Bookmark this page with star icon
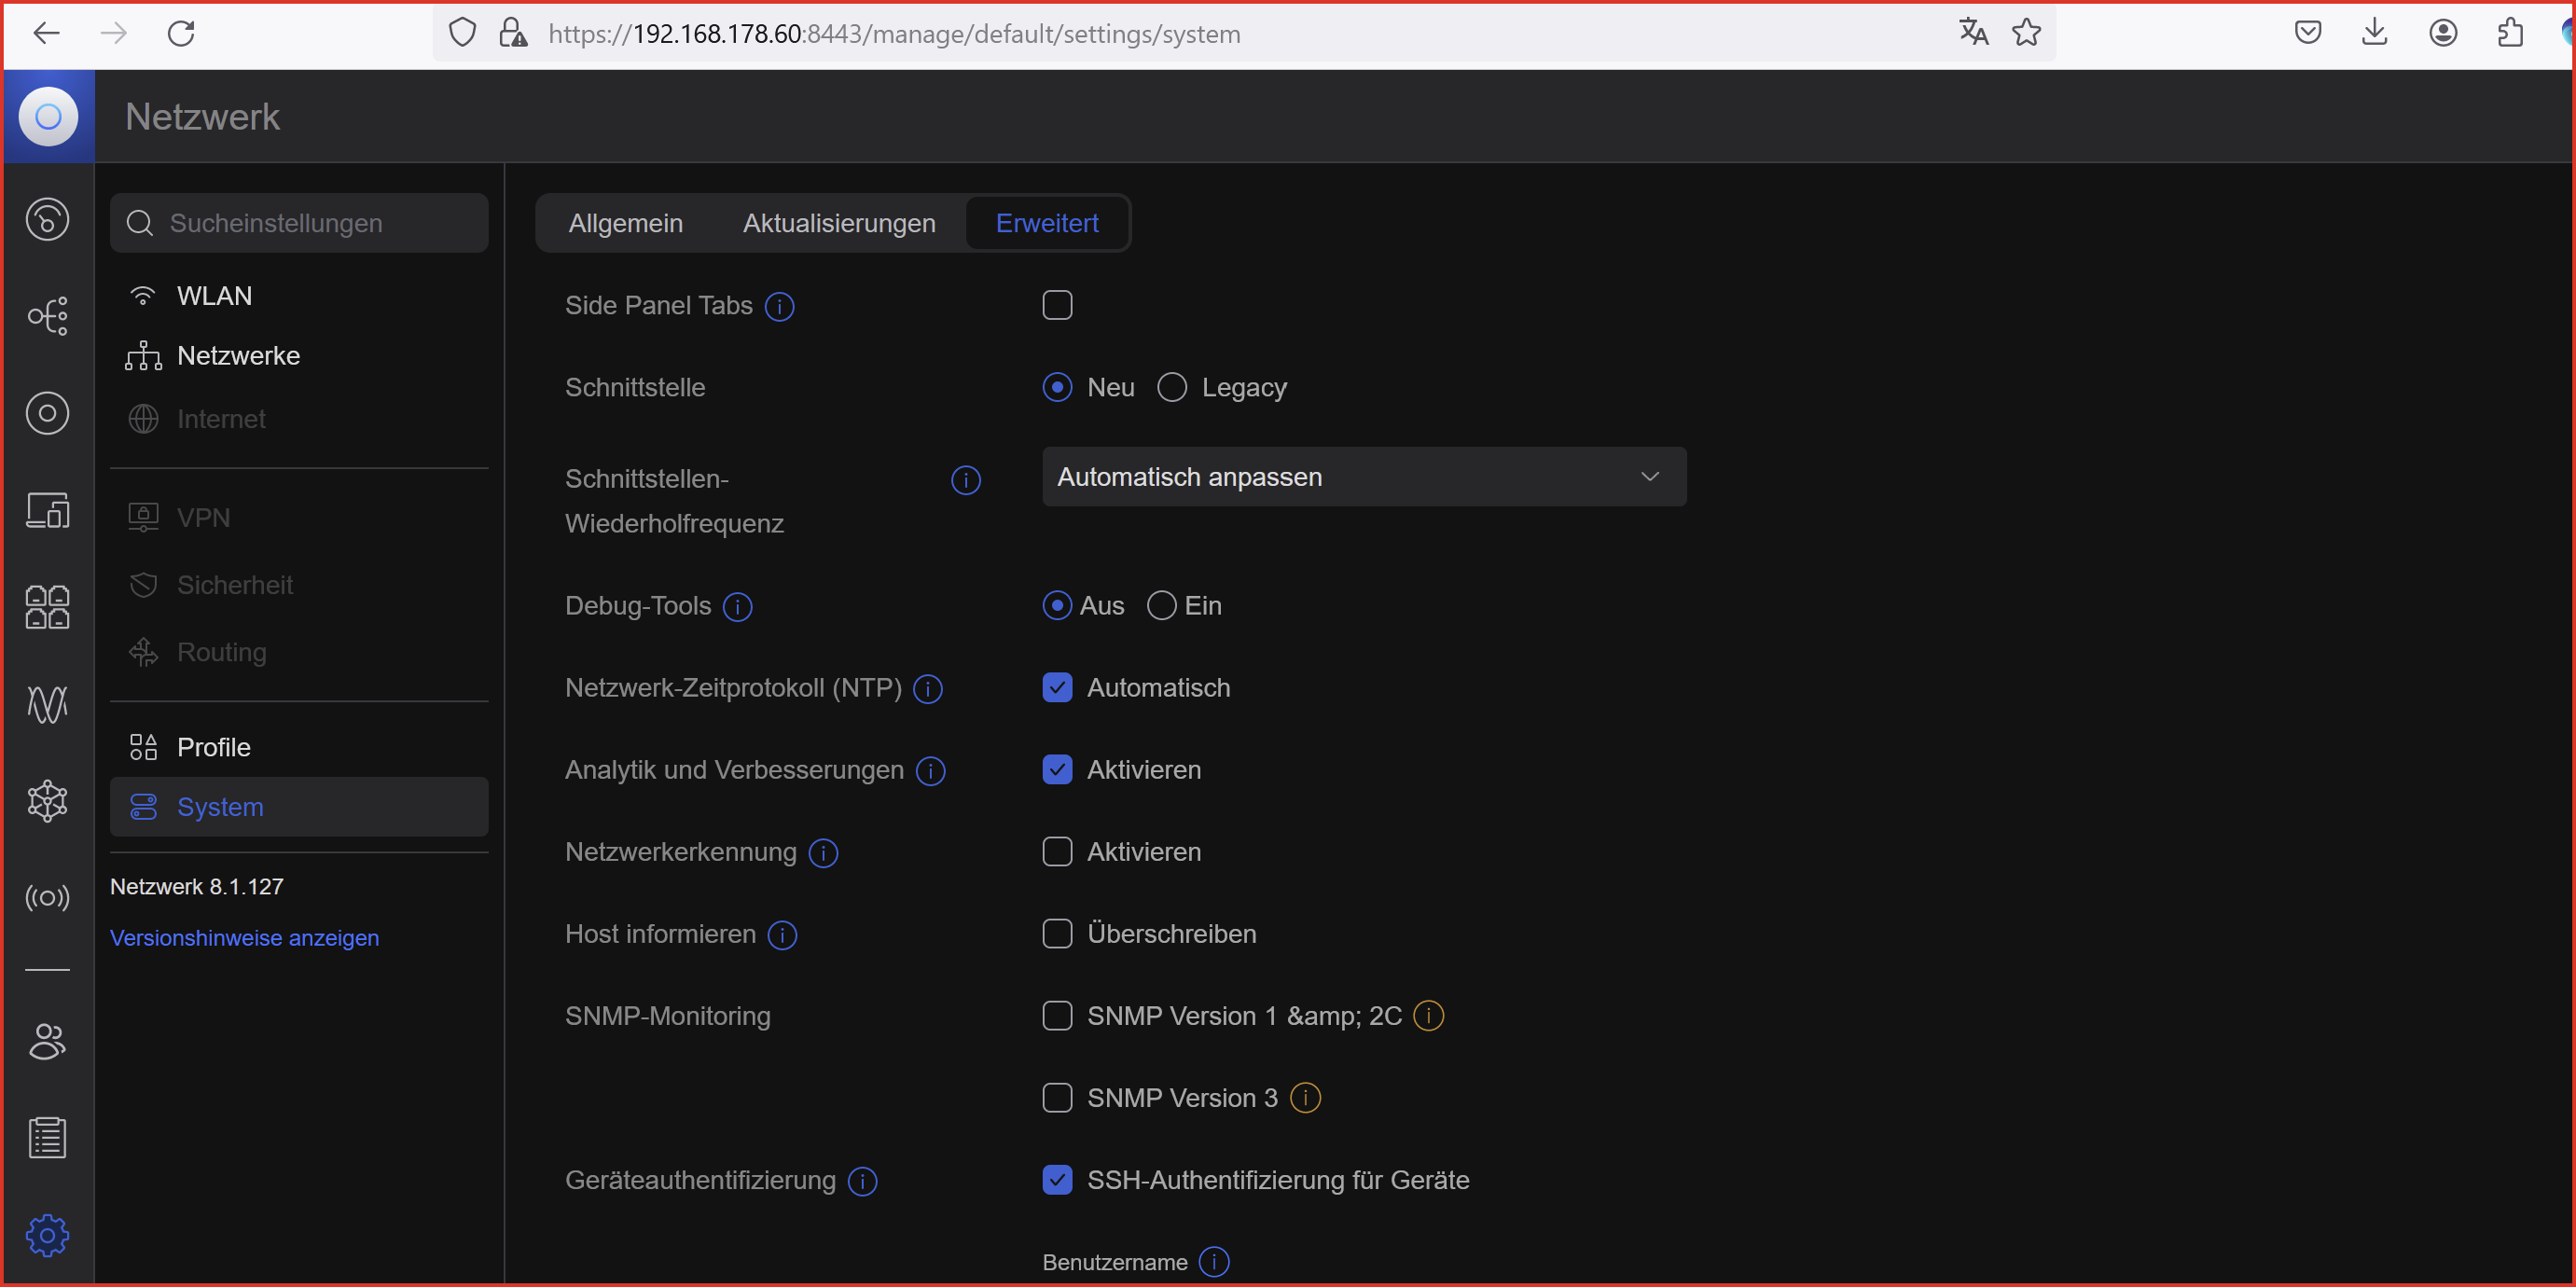2576x1287 pixels. click(x=2027, y=33)
